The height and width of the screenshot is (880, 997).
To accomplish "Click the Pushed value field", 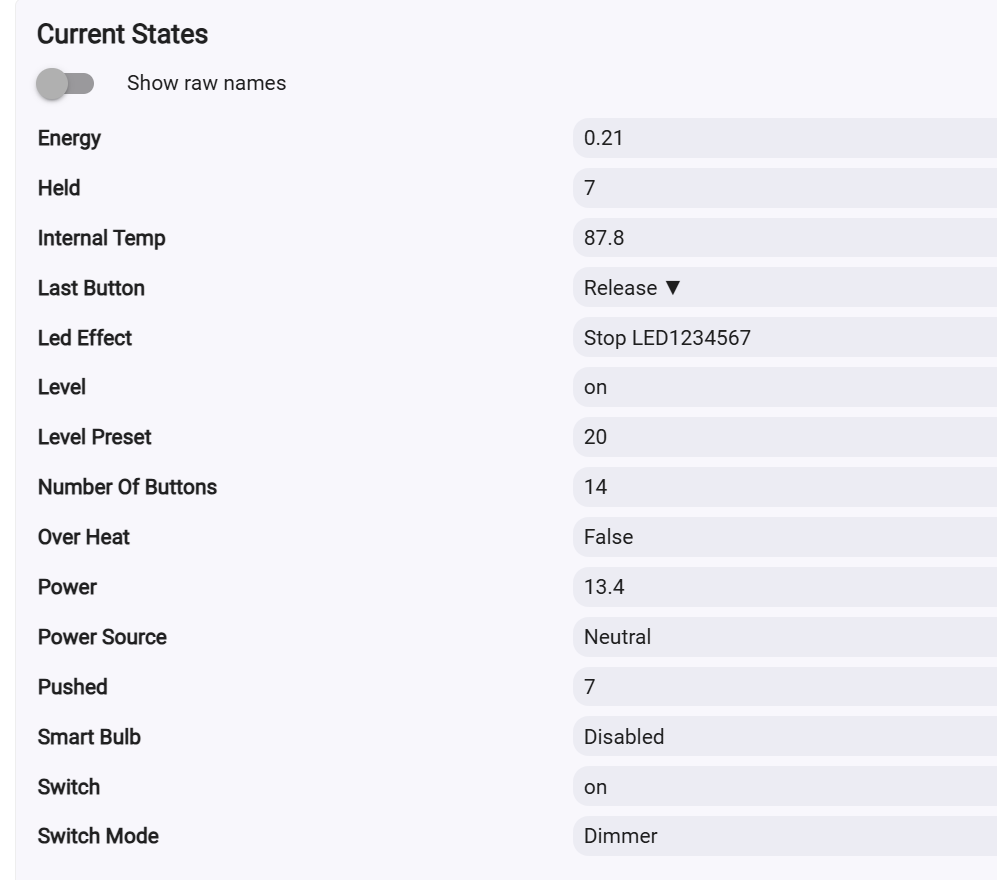I will coord(785,687).
